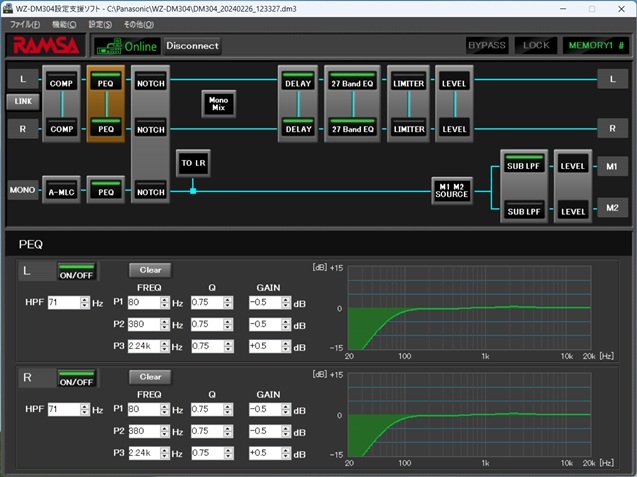This screenshot has height=477, width=637.
Task: Open the upper SUB LPF block
Action: coord(524,166)
